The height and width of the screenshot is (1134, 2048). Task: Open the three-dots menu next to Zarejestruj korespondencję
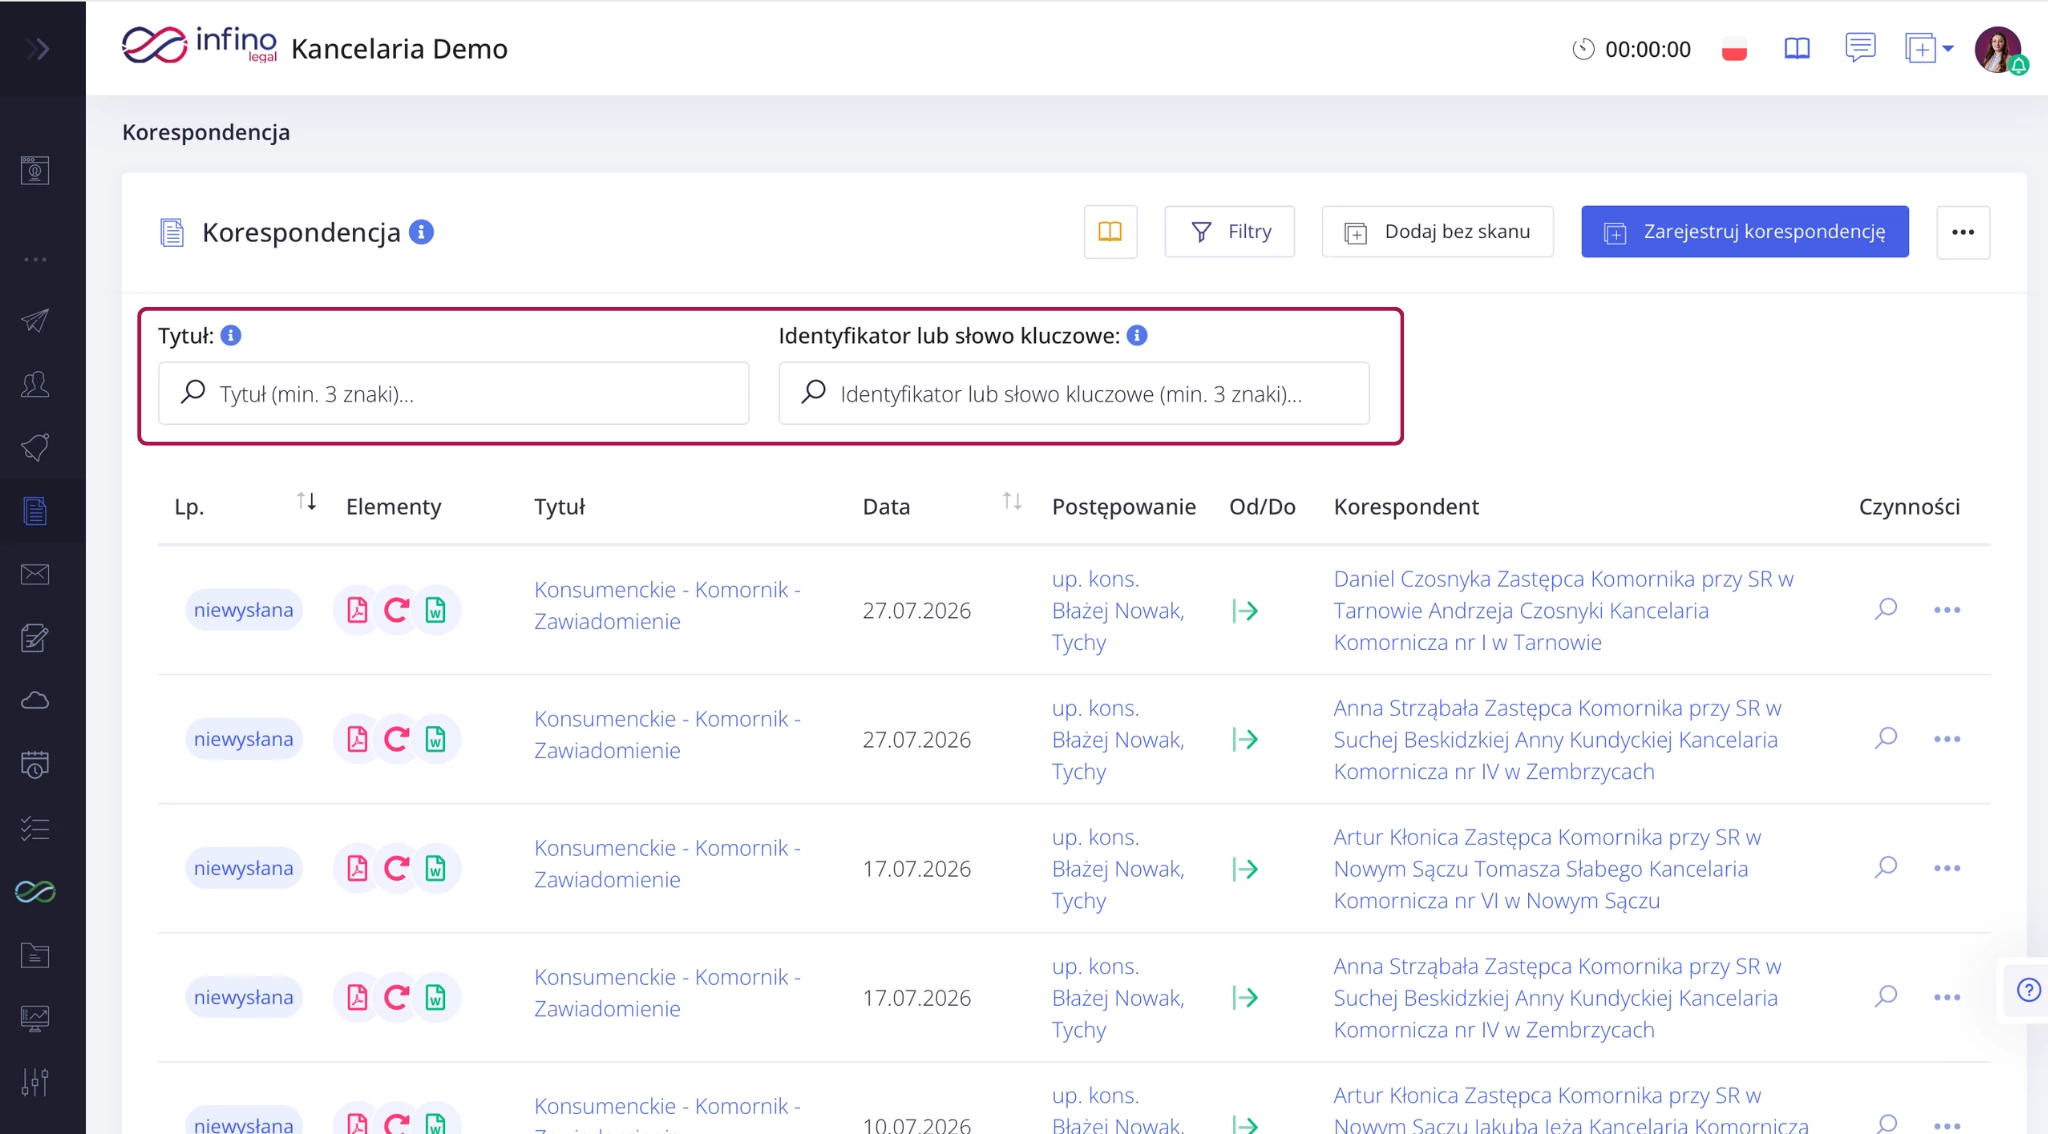click(1963, 232)
